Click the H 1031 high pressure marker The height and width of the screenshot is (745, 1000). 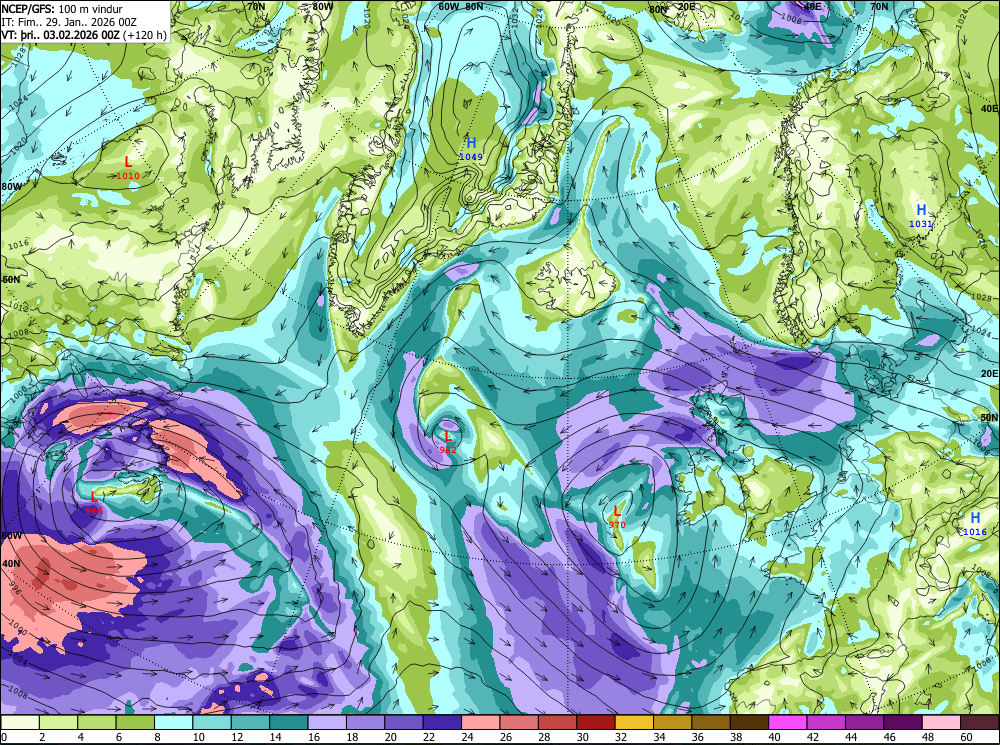pyautogui.click(x=921, y=216)
